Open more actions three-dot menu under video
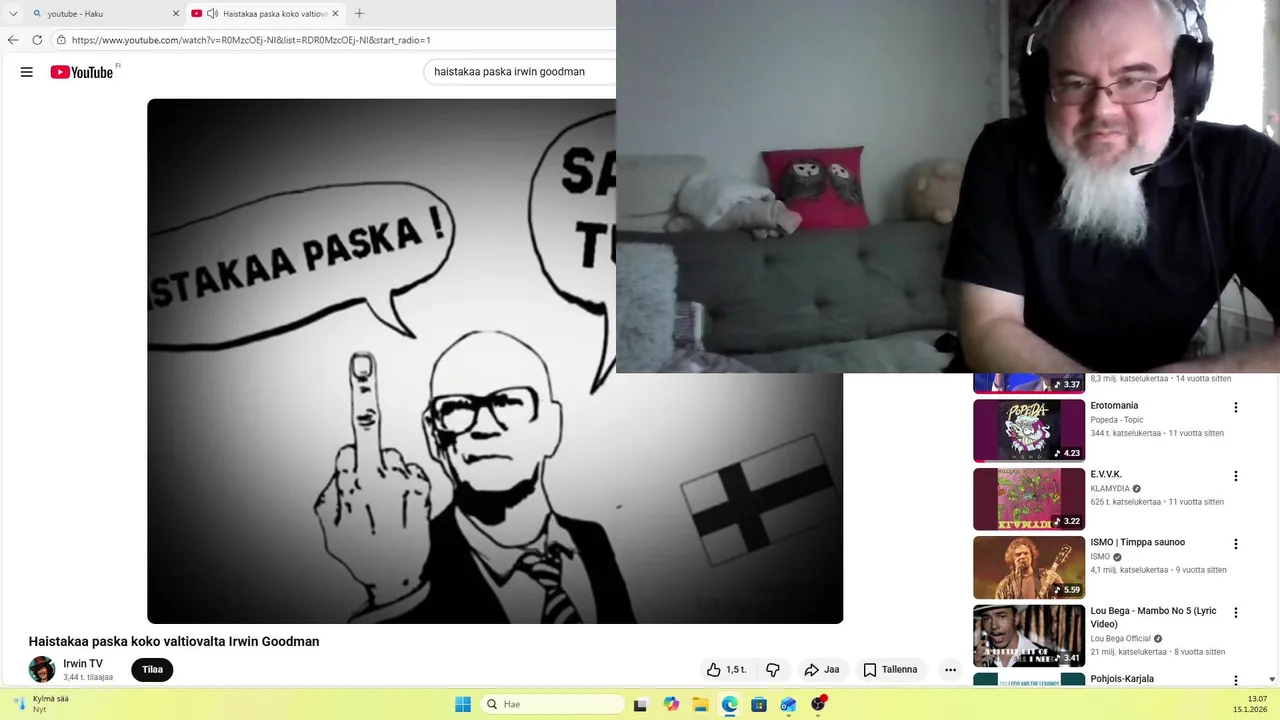The height and width of the screenshot is (720, 1280). [950, 670]
